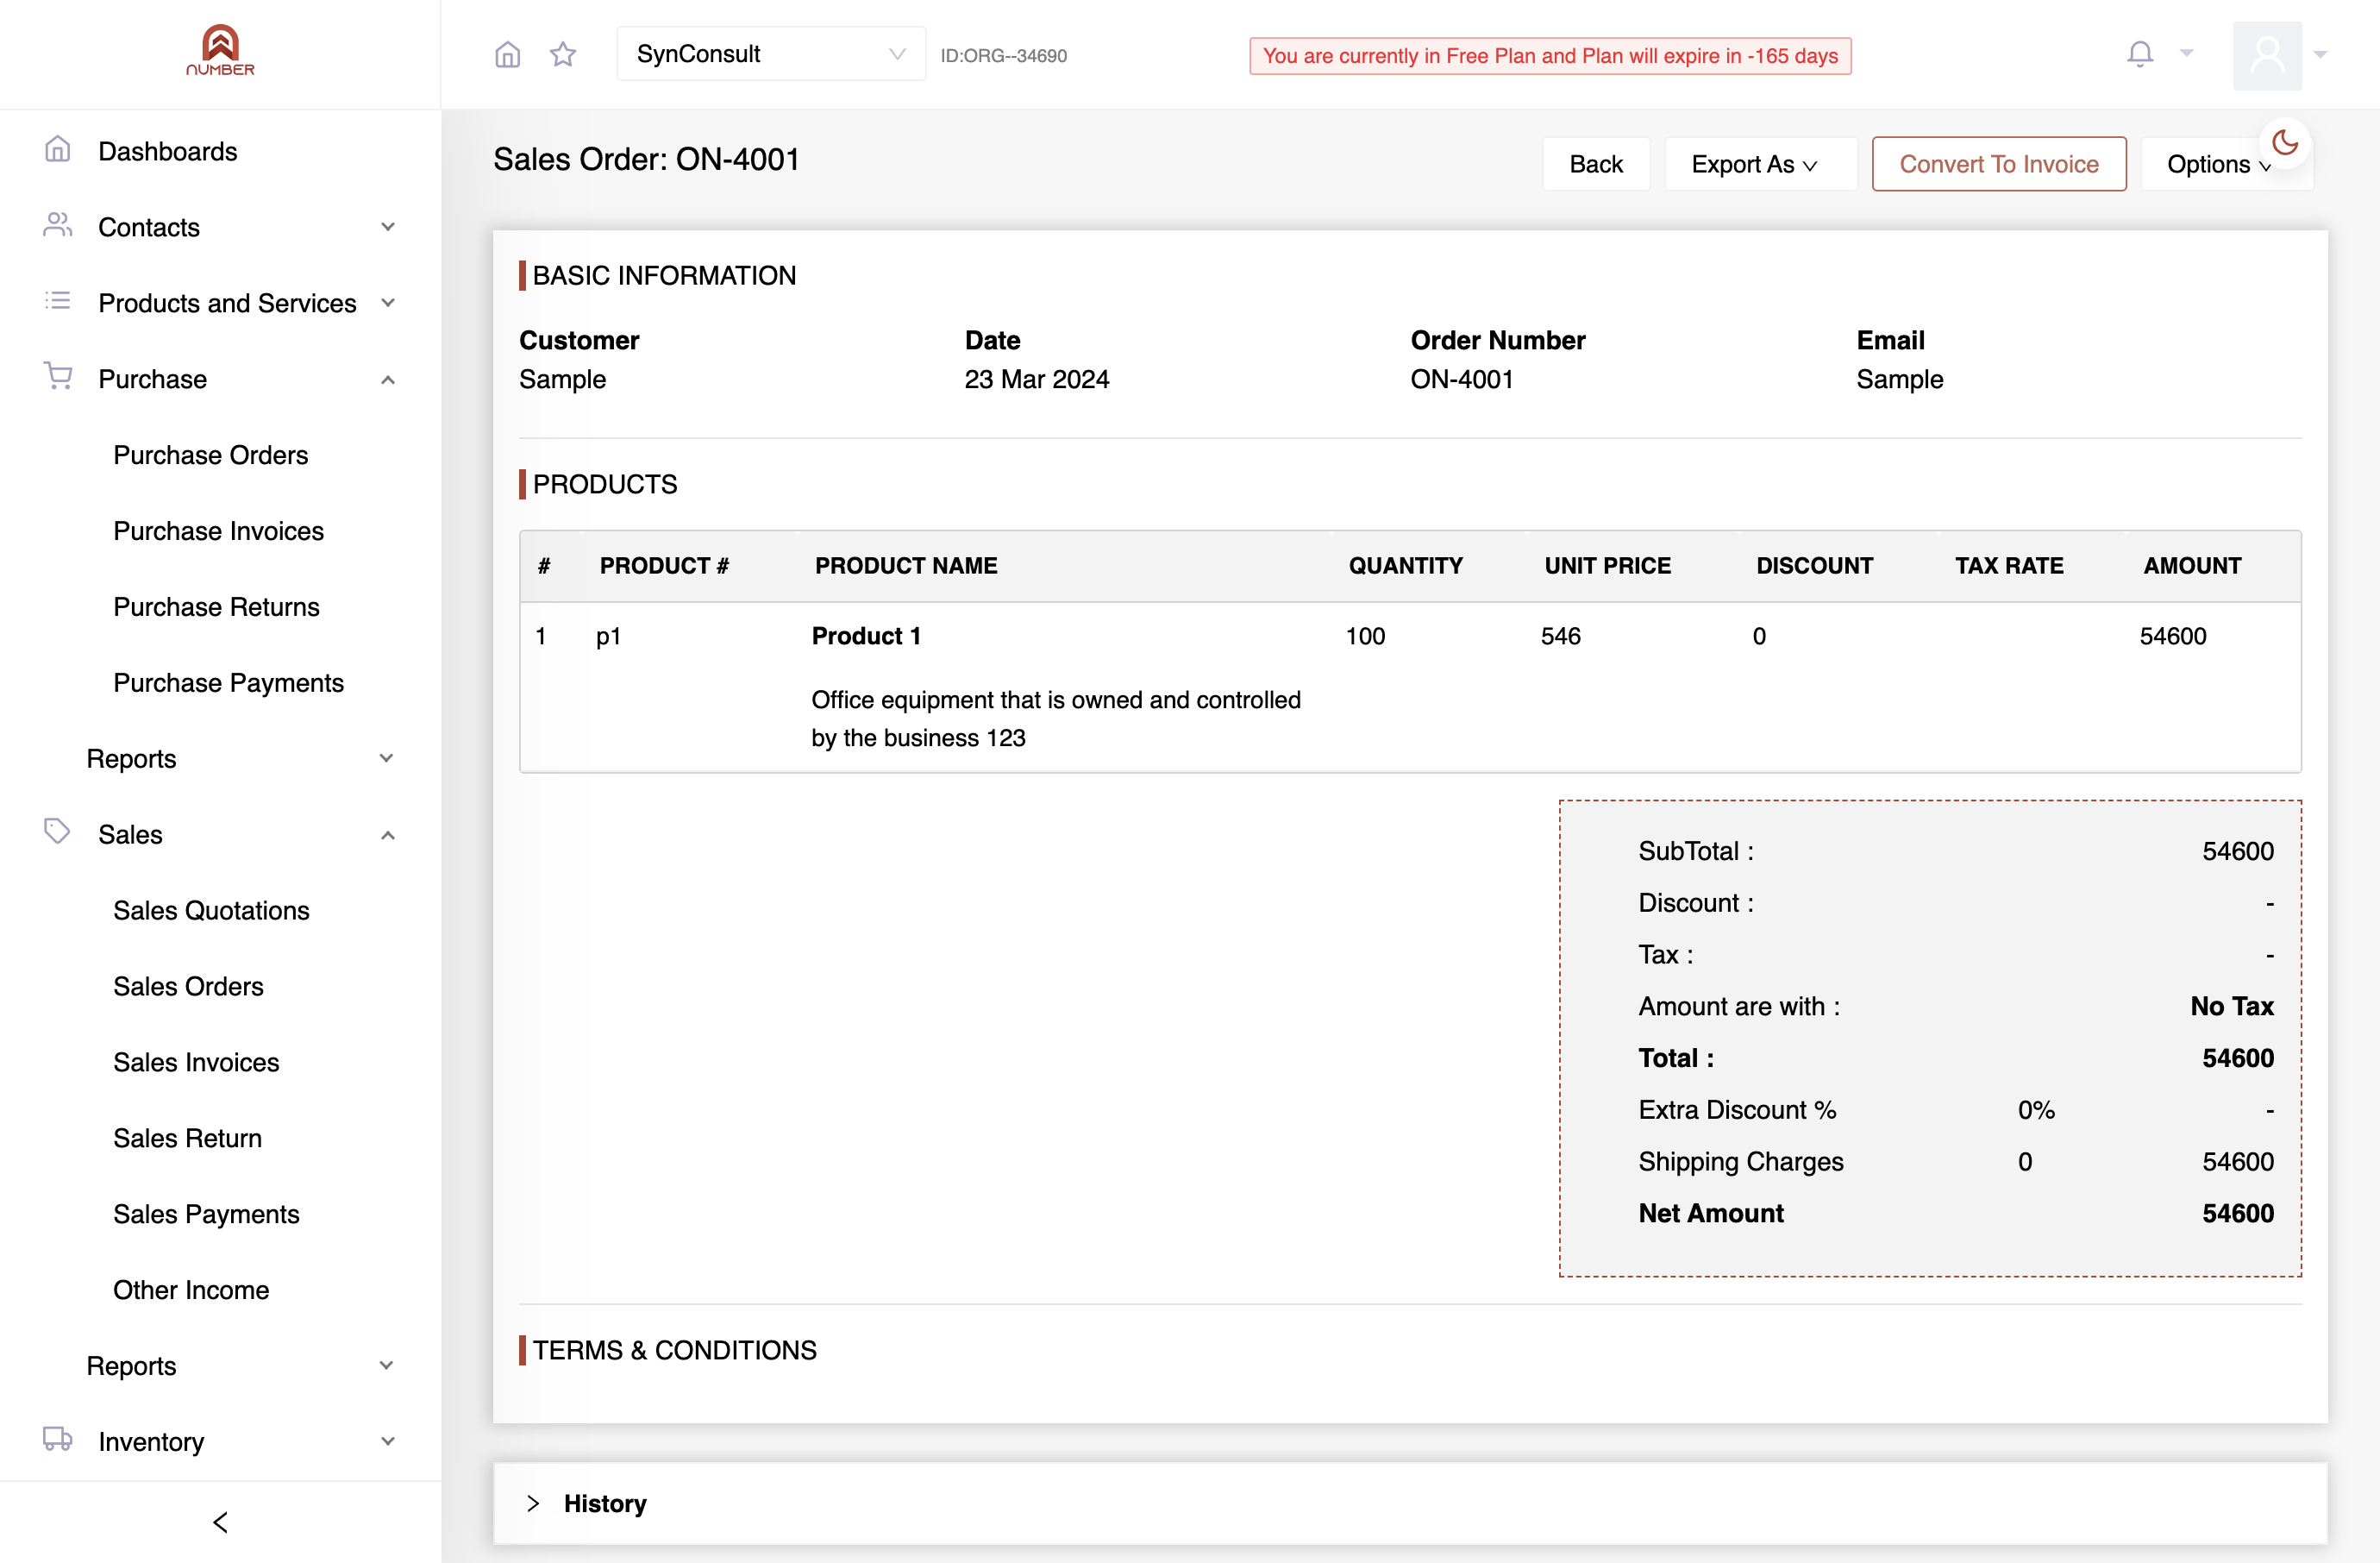
Task: Go to Other Income
Action: (191, 1291)
